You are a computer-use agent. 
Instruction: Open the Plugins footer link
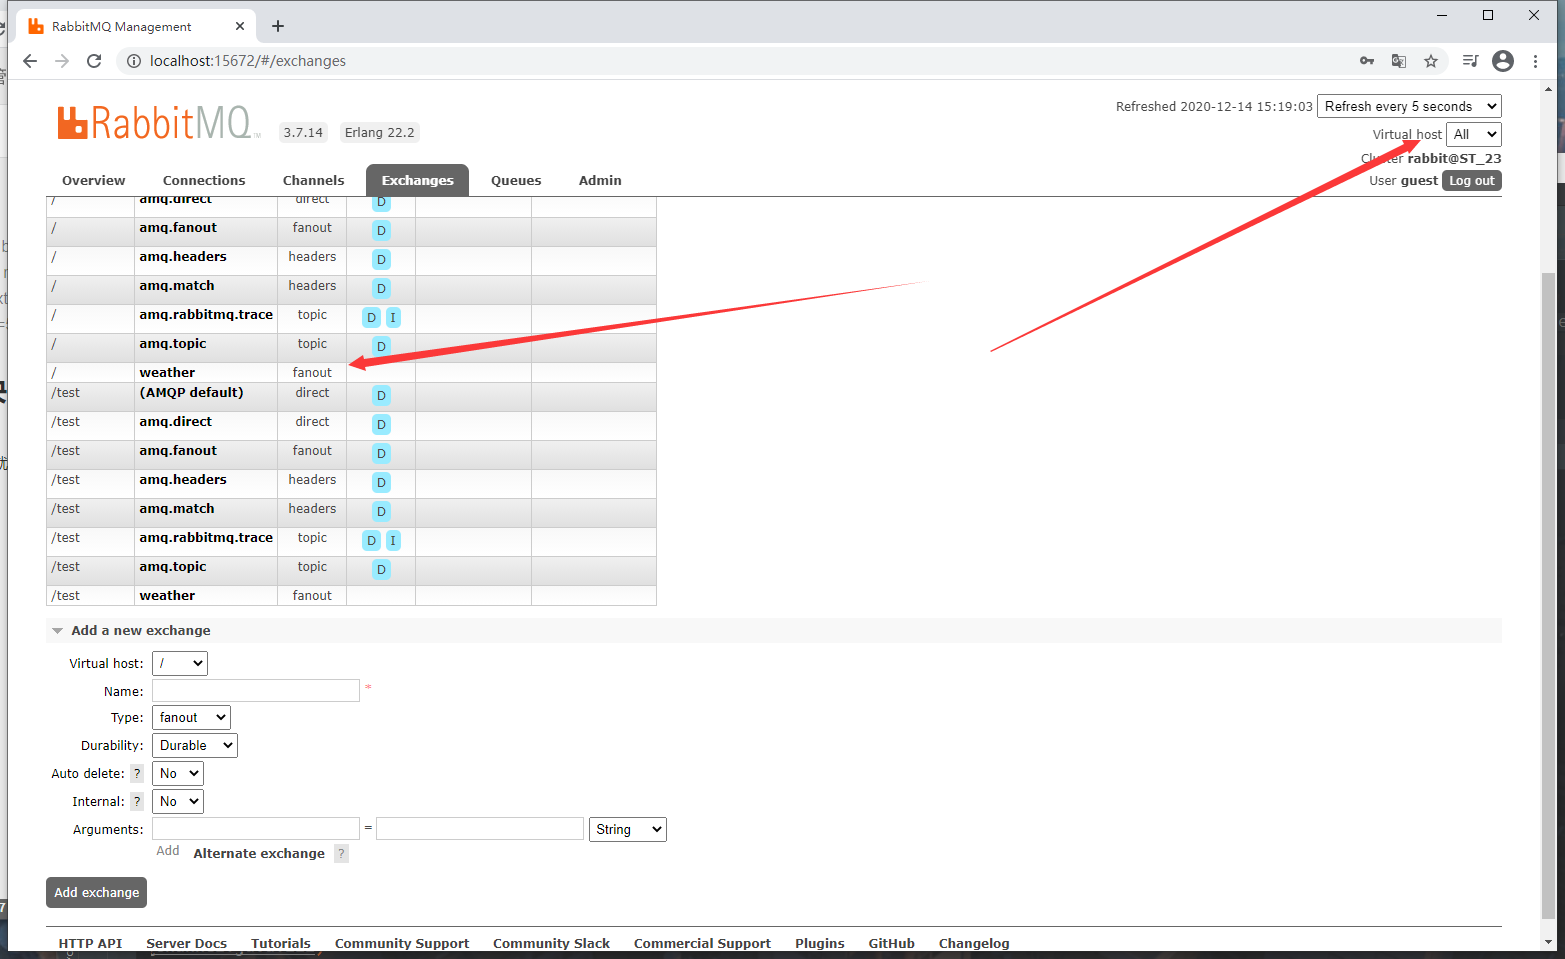[820, 943]
